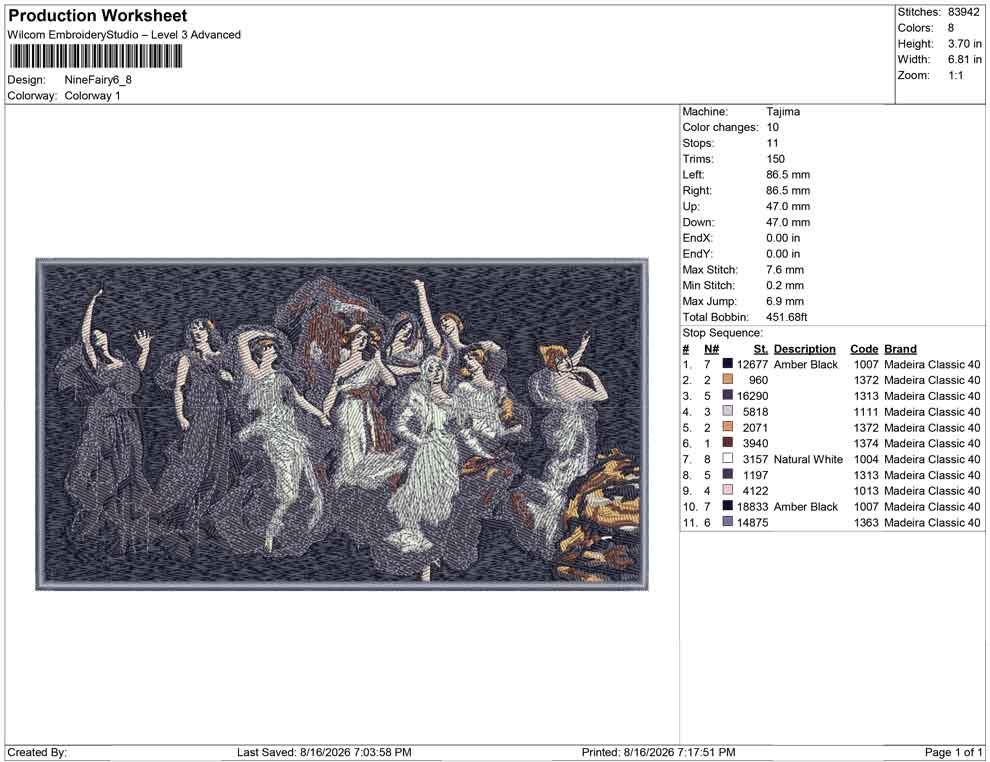The image size is (990, 762).
Task: Click the Brand column header
Action: coord(900,348)
